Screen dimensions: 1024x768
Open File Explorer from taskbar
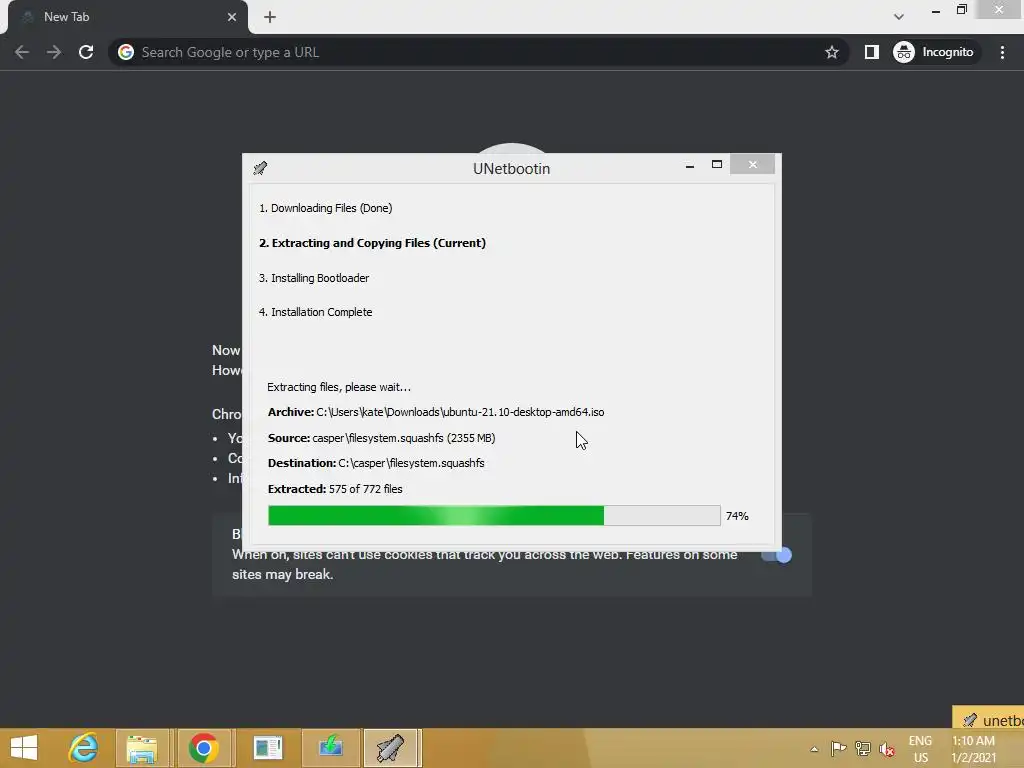(x=142, y=748)
